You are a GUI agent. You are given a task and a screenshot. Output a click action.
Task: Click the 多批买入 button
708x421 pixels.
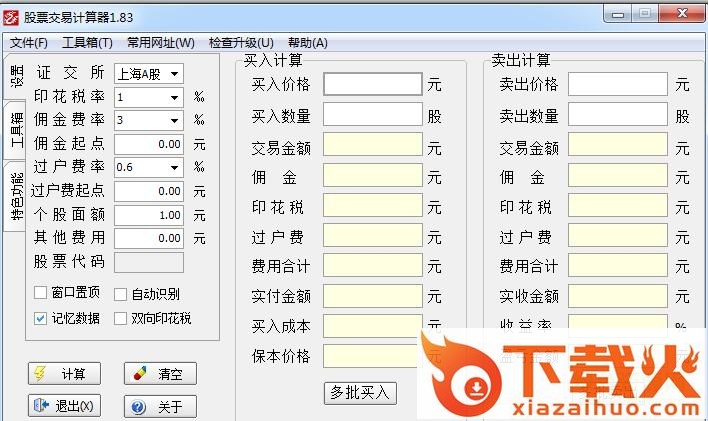pyautogui.click(x=360, y=393)
